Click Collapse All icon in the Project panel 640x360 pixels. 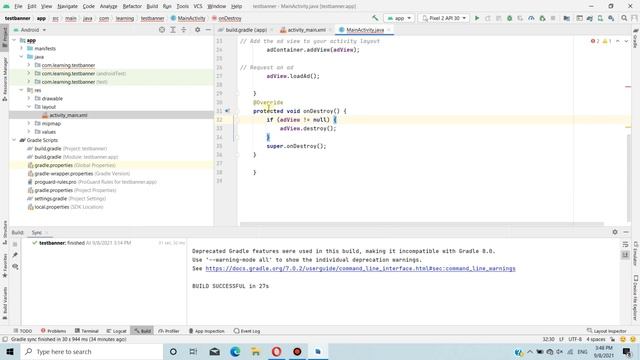click(x=184, y=30)
